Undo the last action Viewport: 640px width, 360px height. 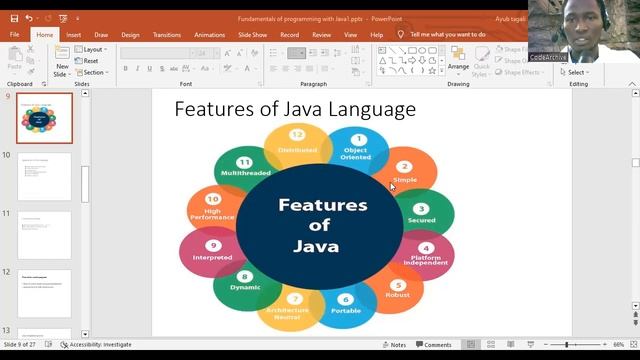click(29, 18)
